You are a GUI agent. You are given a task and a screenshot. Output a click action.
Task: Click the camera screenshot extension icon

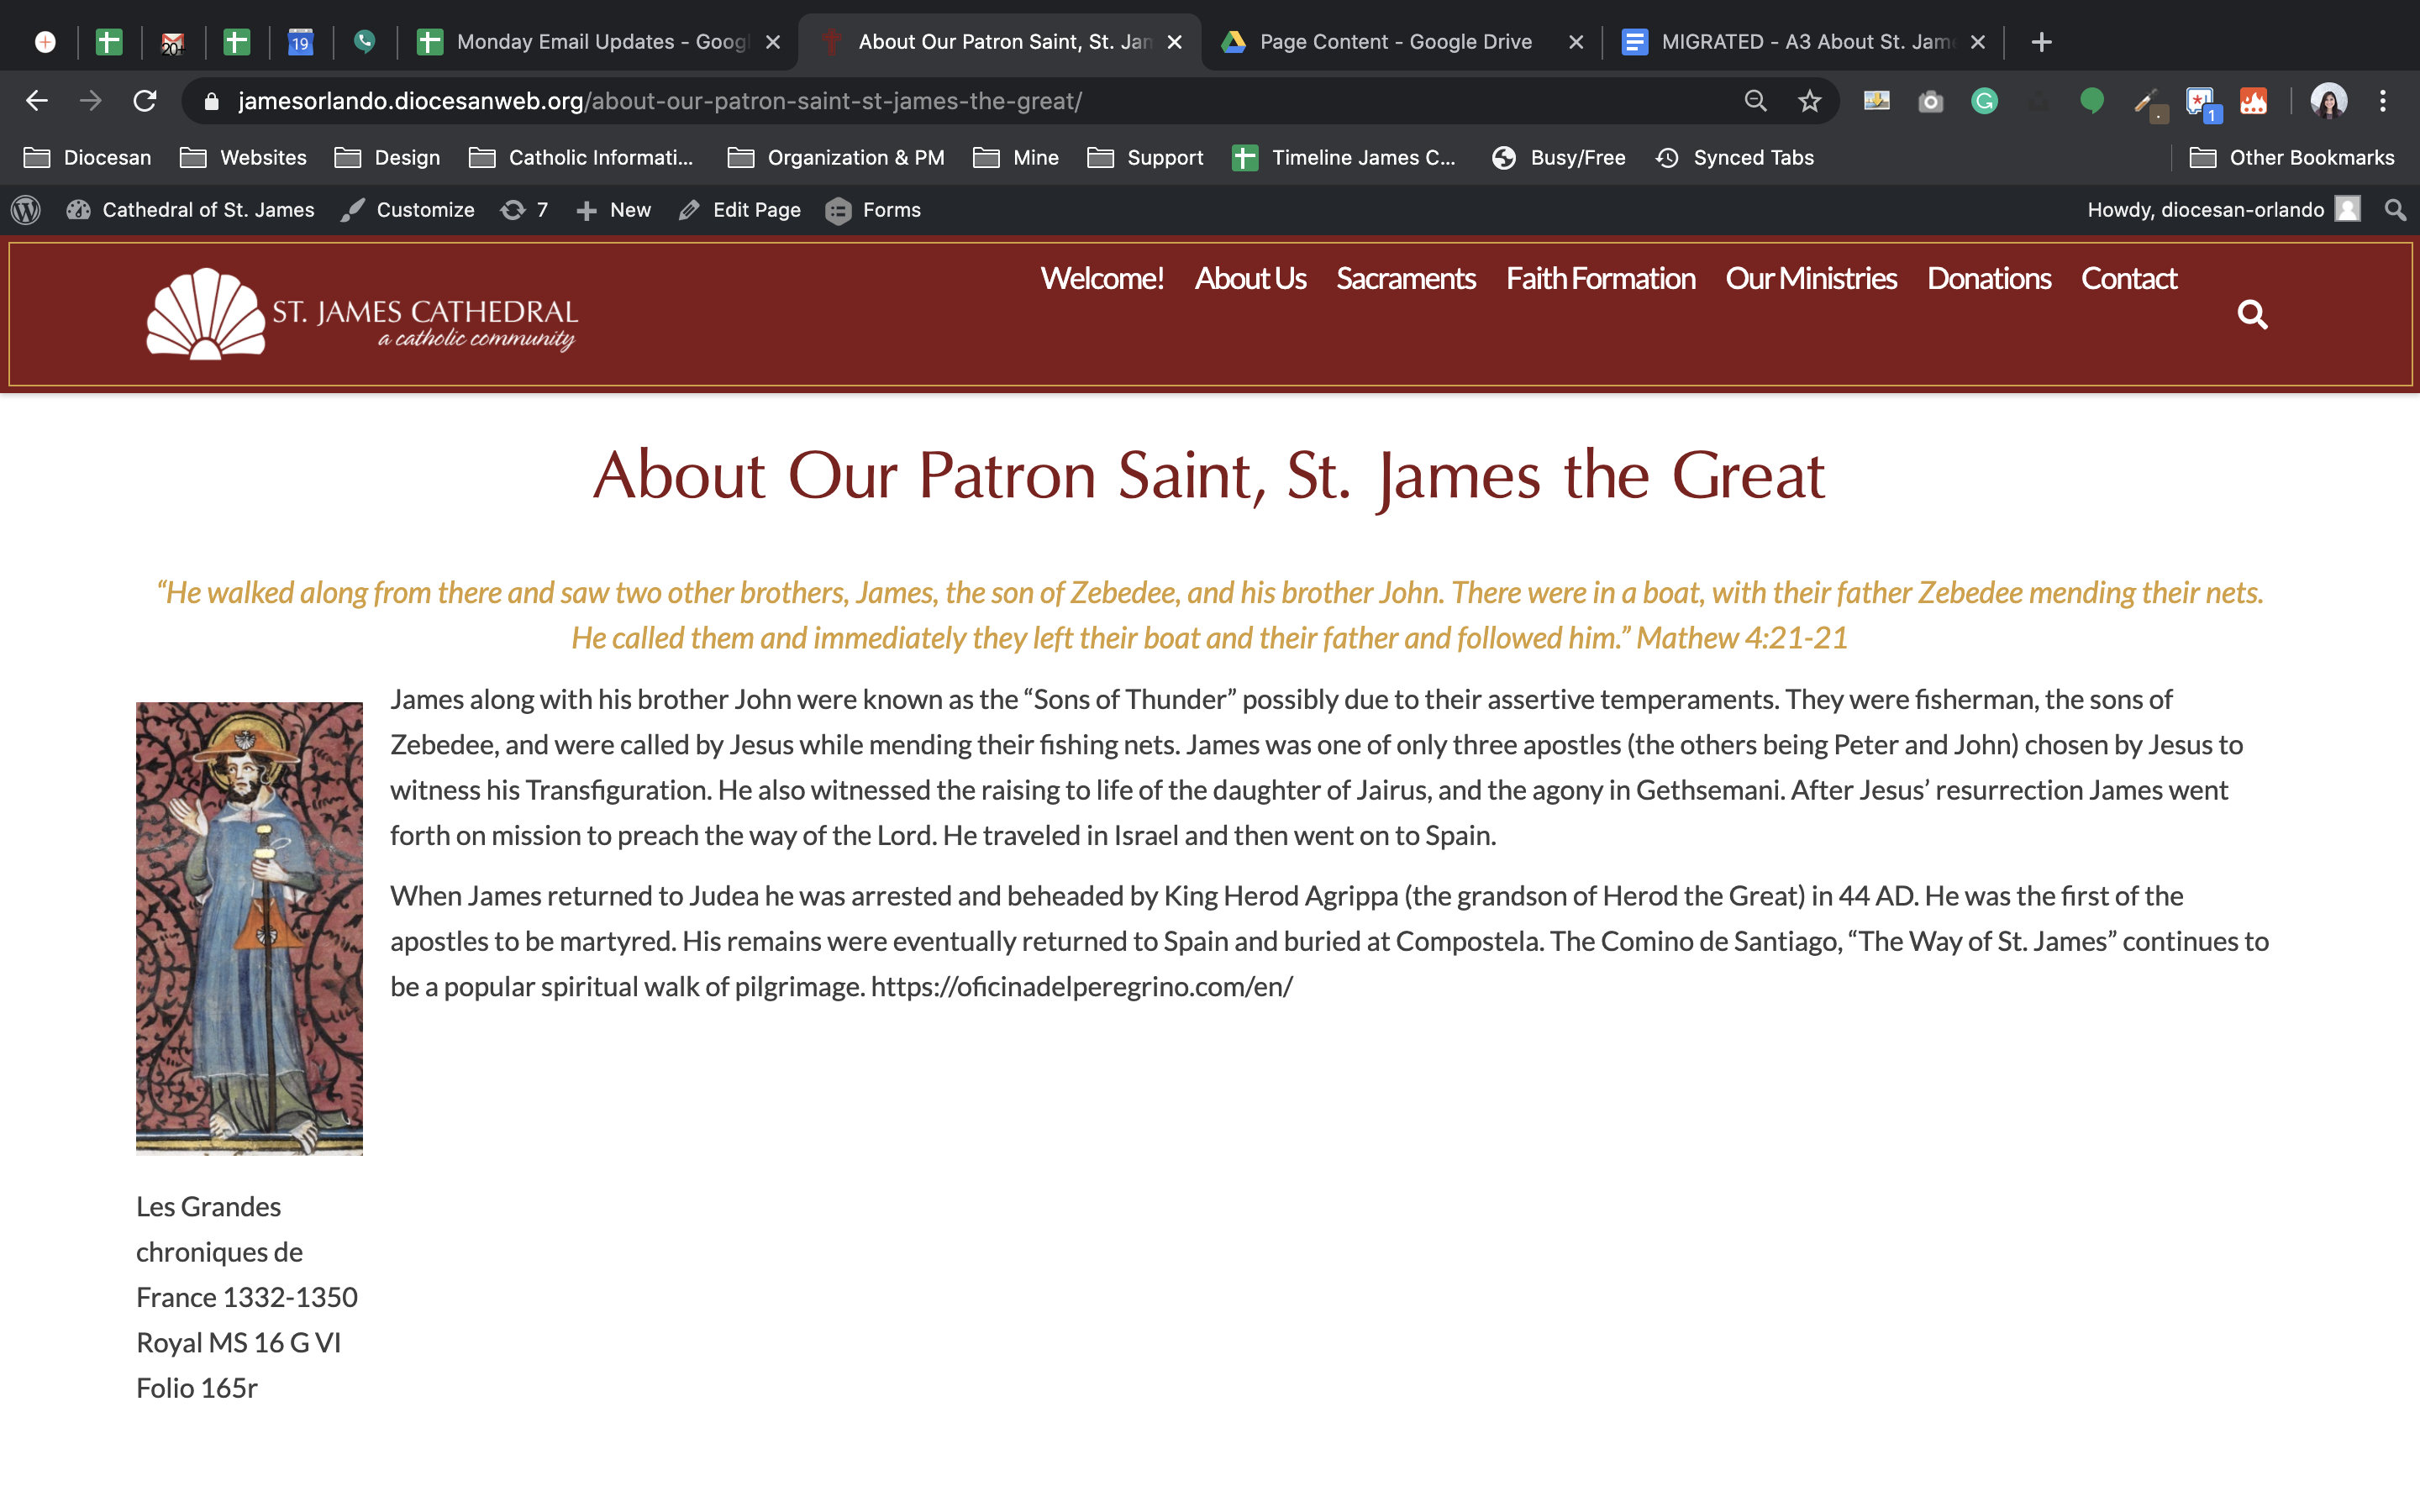click(1930, 101)
